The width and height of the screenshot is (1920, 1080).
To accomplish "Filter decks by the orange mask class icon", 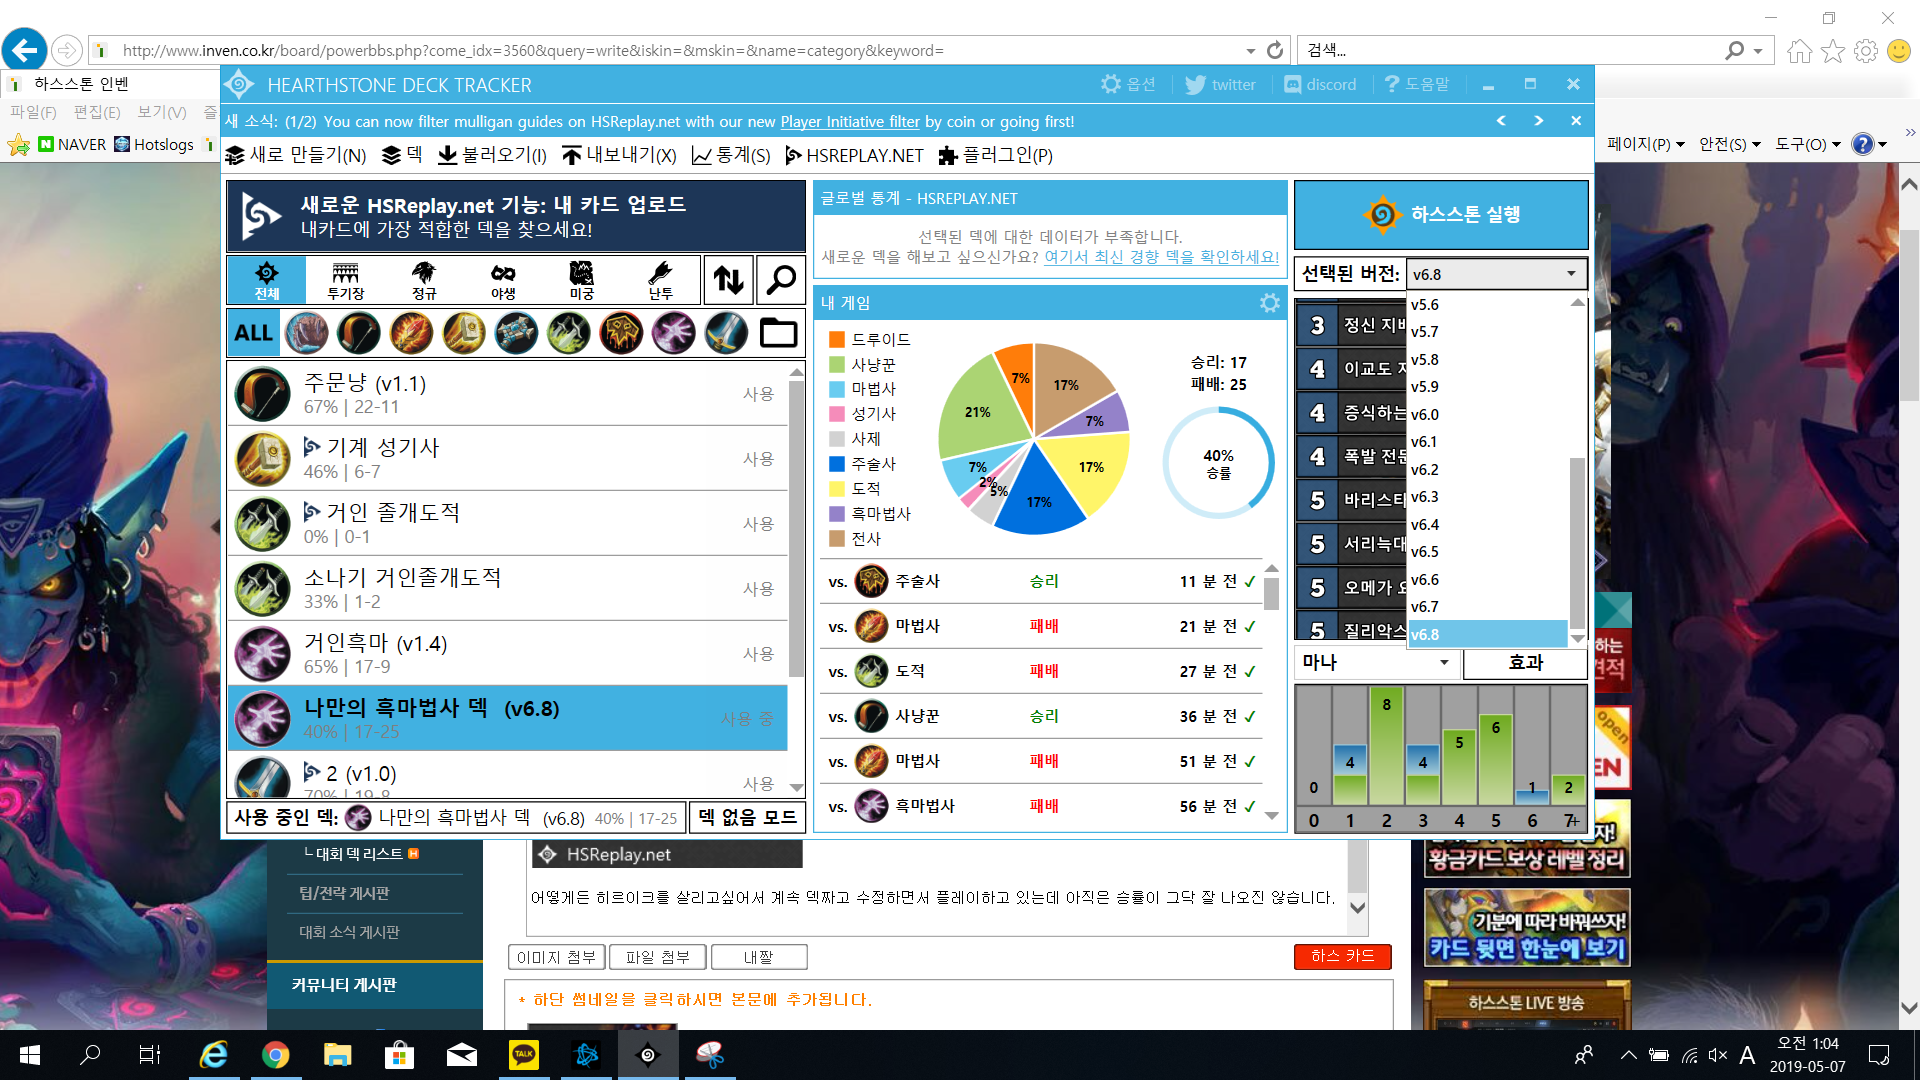I will pyautogui.click(x=621, y=333).
